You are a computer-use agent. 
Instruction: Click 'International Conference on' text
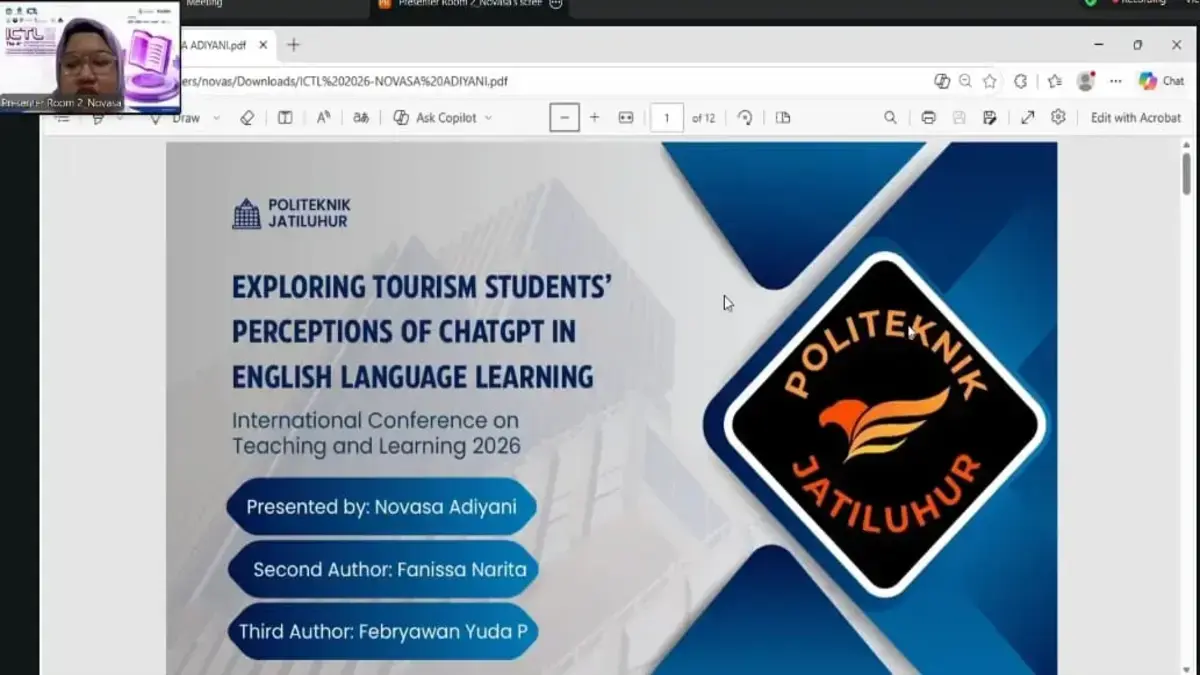pos(375,420)
